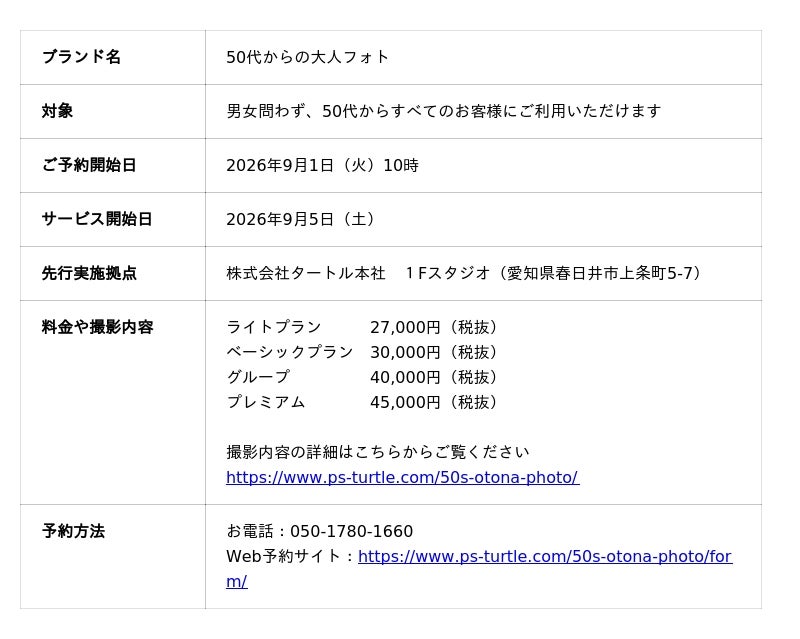This screenshot has height=639, width=800.
Task: Open the Web予約サイト form link
Action: (x=545, y=556)
